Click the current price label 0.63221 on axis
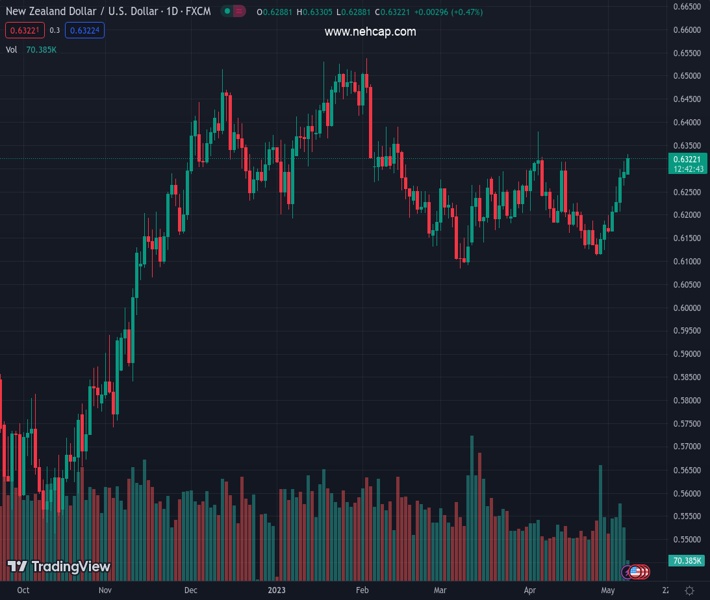 tap(688, 159)
